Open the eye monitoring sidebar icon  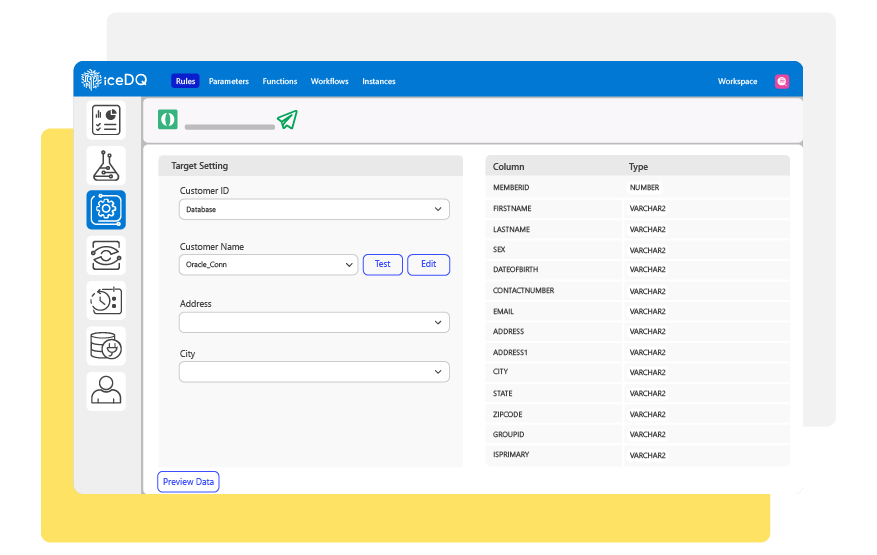[106, 256]
